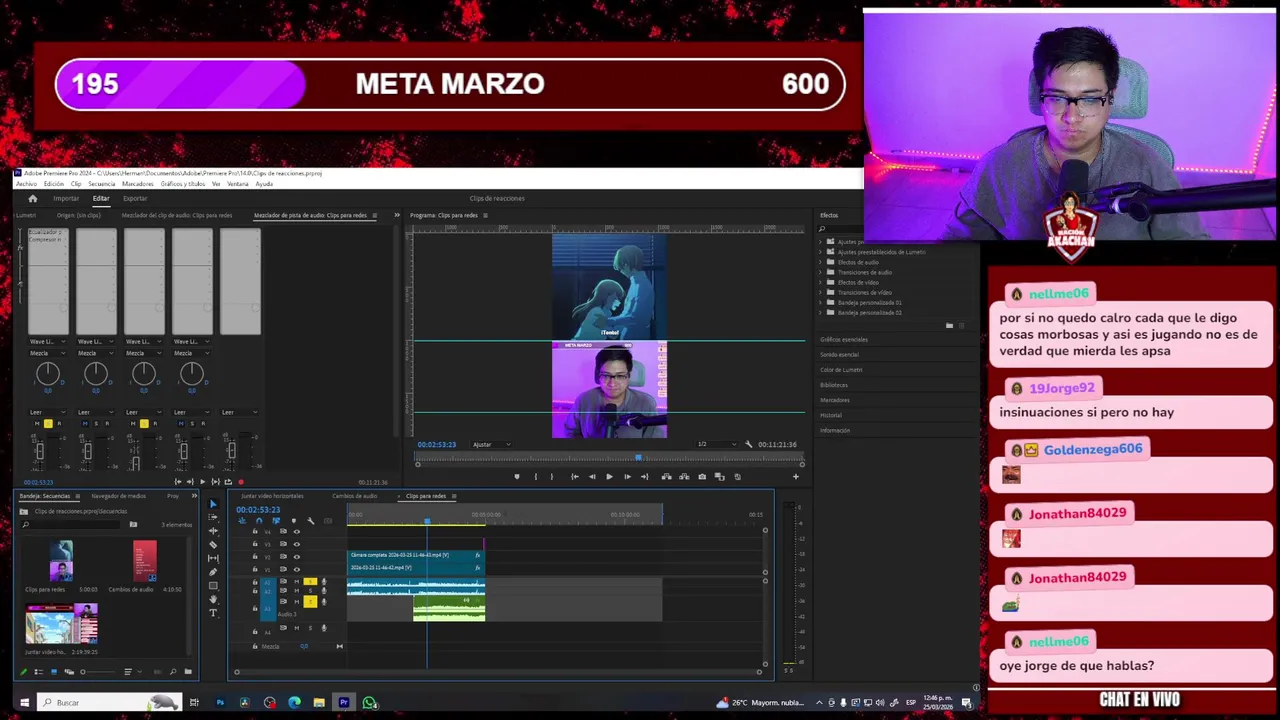Click the New Bin folder icon in Project panel
Screen dimensions: 1280x720
tap(188, 671)
